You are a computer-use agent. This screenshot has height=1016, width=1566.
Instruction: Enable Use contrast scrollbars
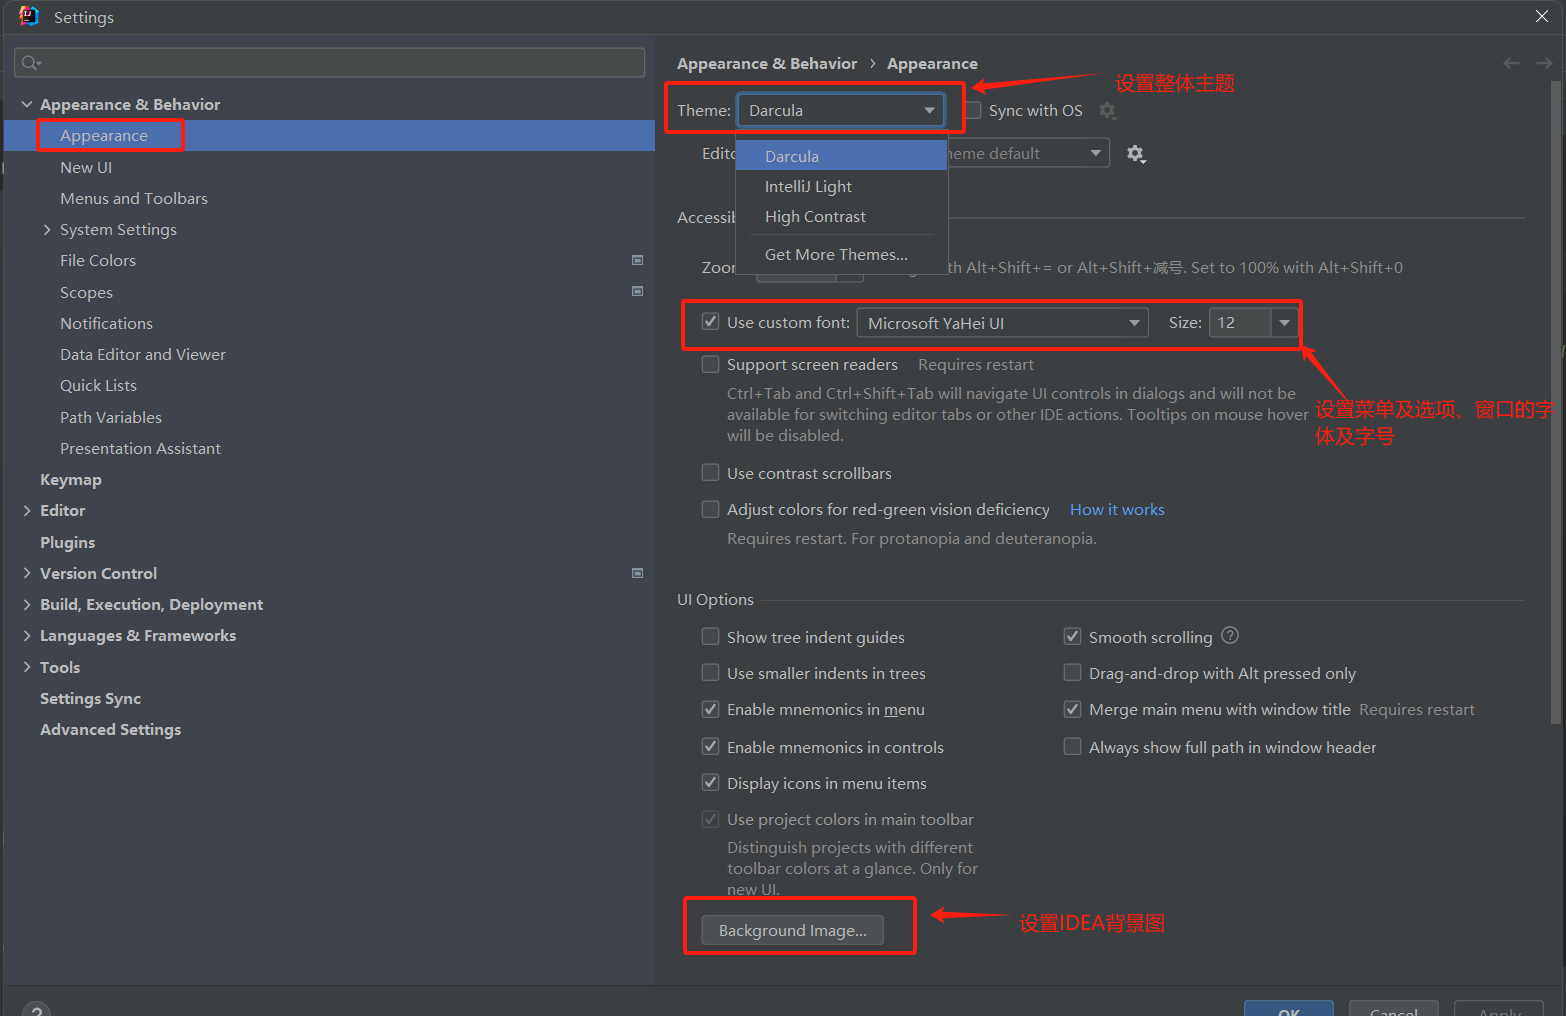(x=710, y=472)
